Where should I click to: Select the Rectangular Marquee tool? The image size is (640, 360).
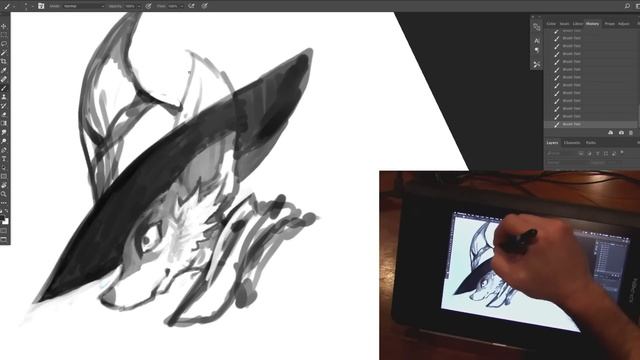[x=4, y=35]
